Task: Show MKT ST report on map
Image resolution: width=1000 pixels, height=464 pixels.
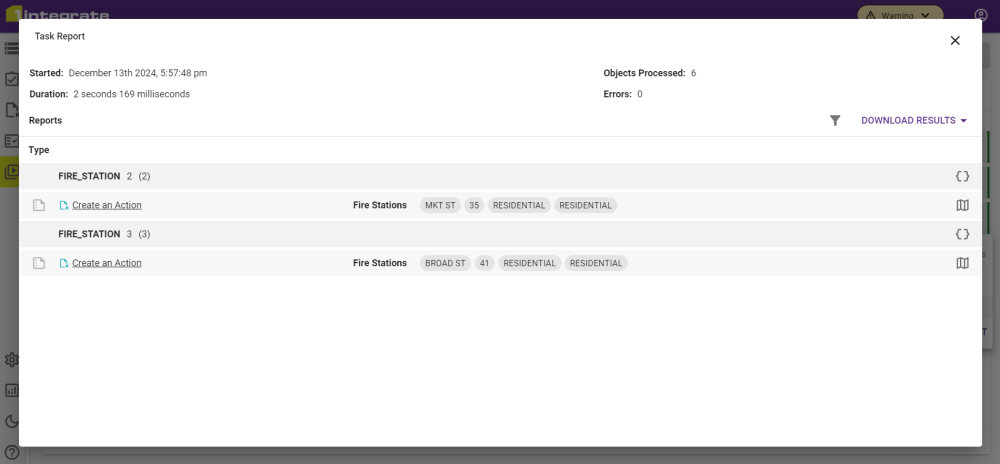Action: [962, 205]
